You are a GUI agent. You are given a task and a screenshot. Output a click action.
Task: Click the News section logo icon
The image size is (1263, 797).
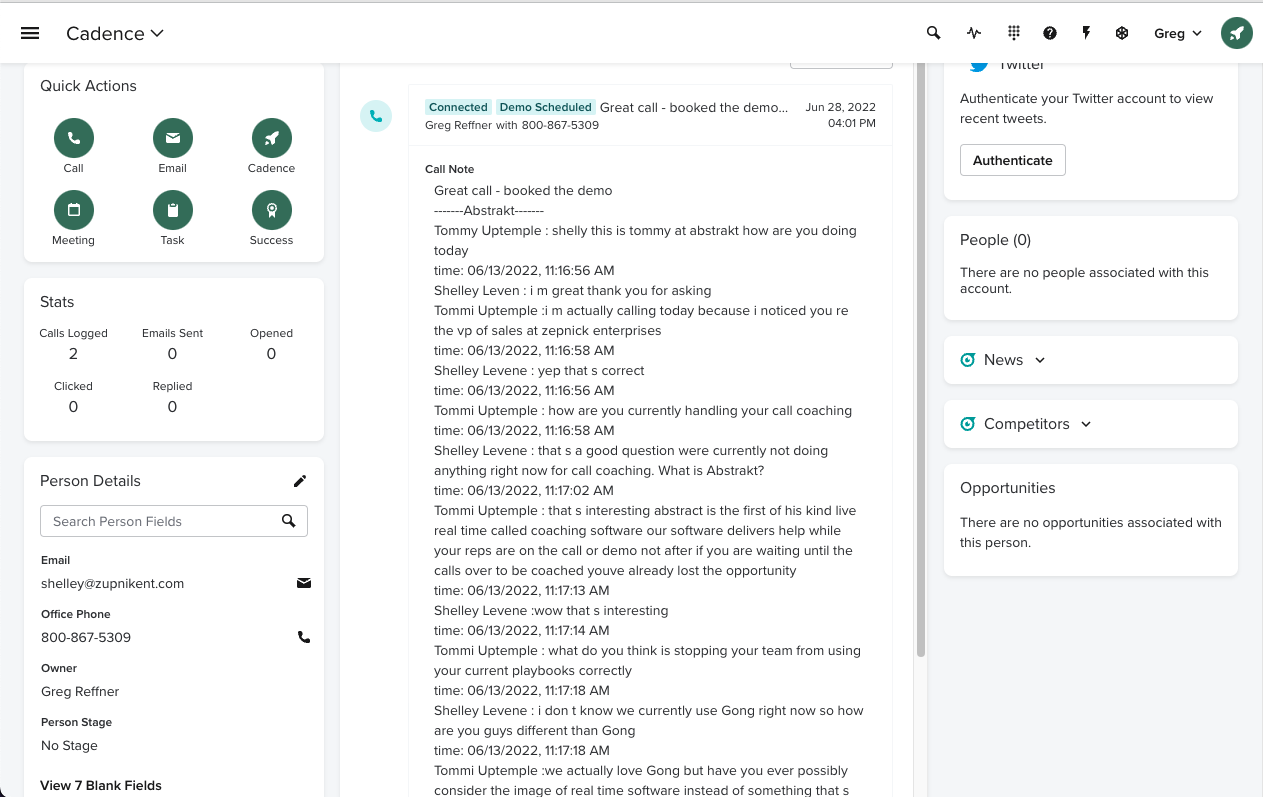pos(967,360)
